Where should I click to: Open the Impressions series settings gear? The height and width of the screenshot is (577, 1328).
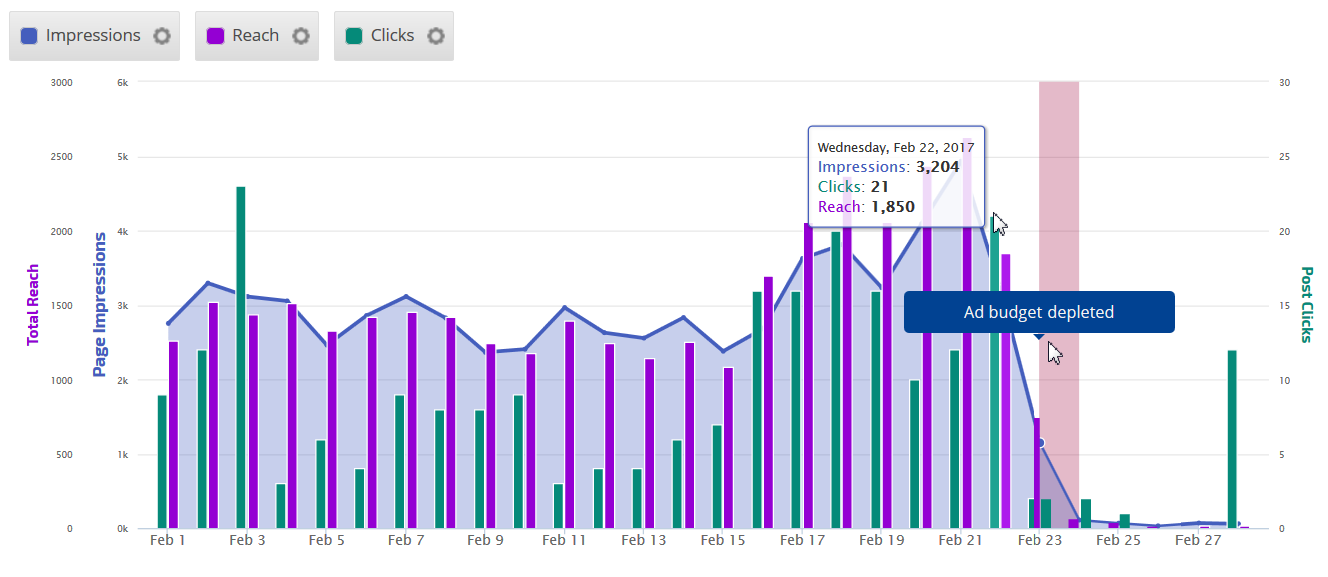point(161,36)
